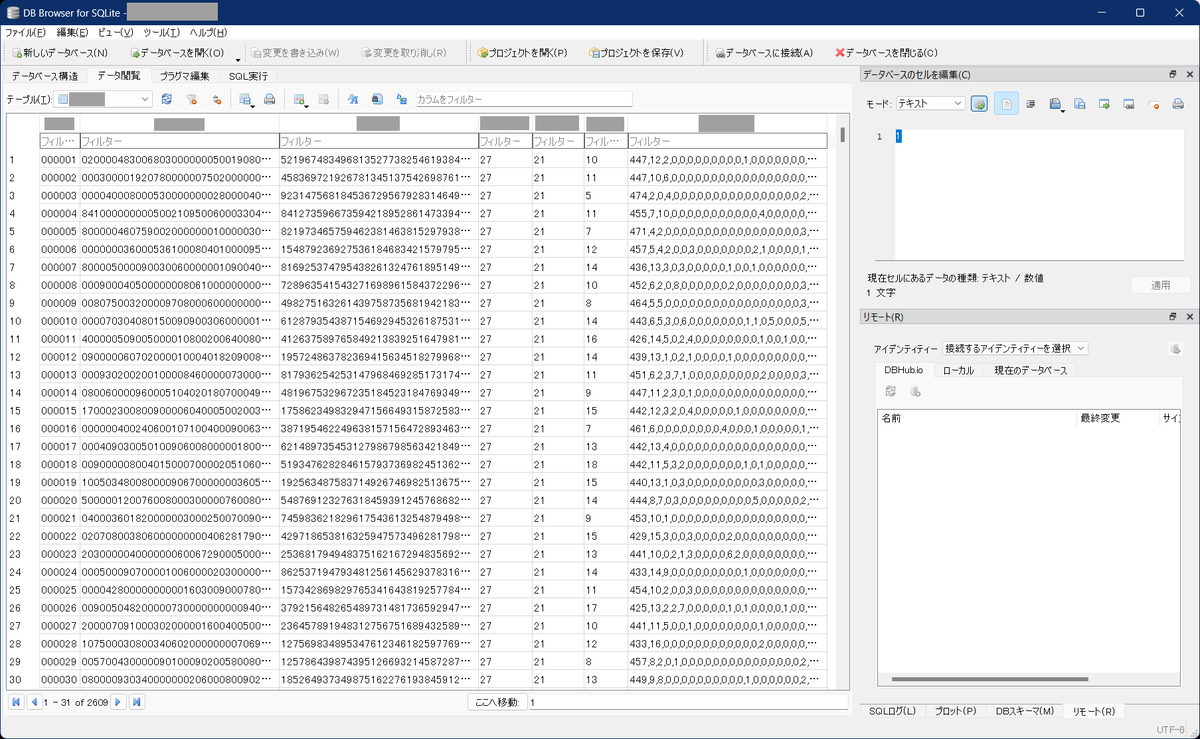Click the cell editor text area
The height and width of the screenshot is (739, 1200).
tap(1040, 193)
